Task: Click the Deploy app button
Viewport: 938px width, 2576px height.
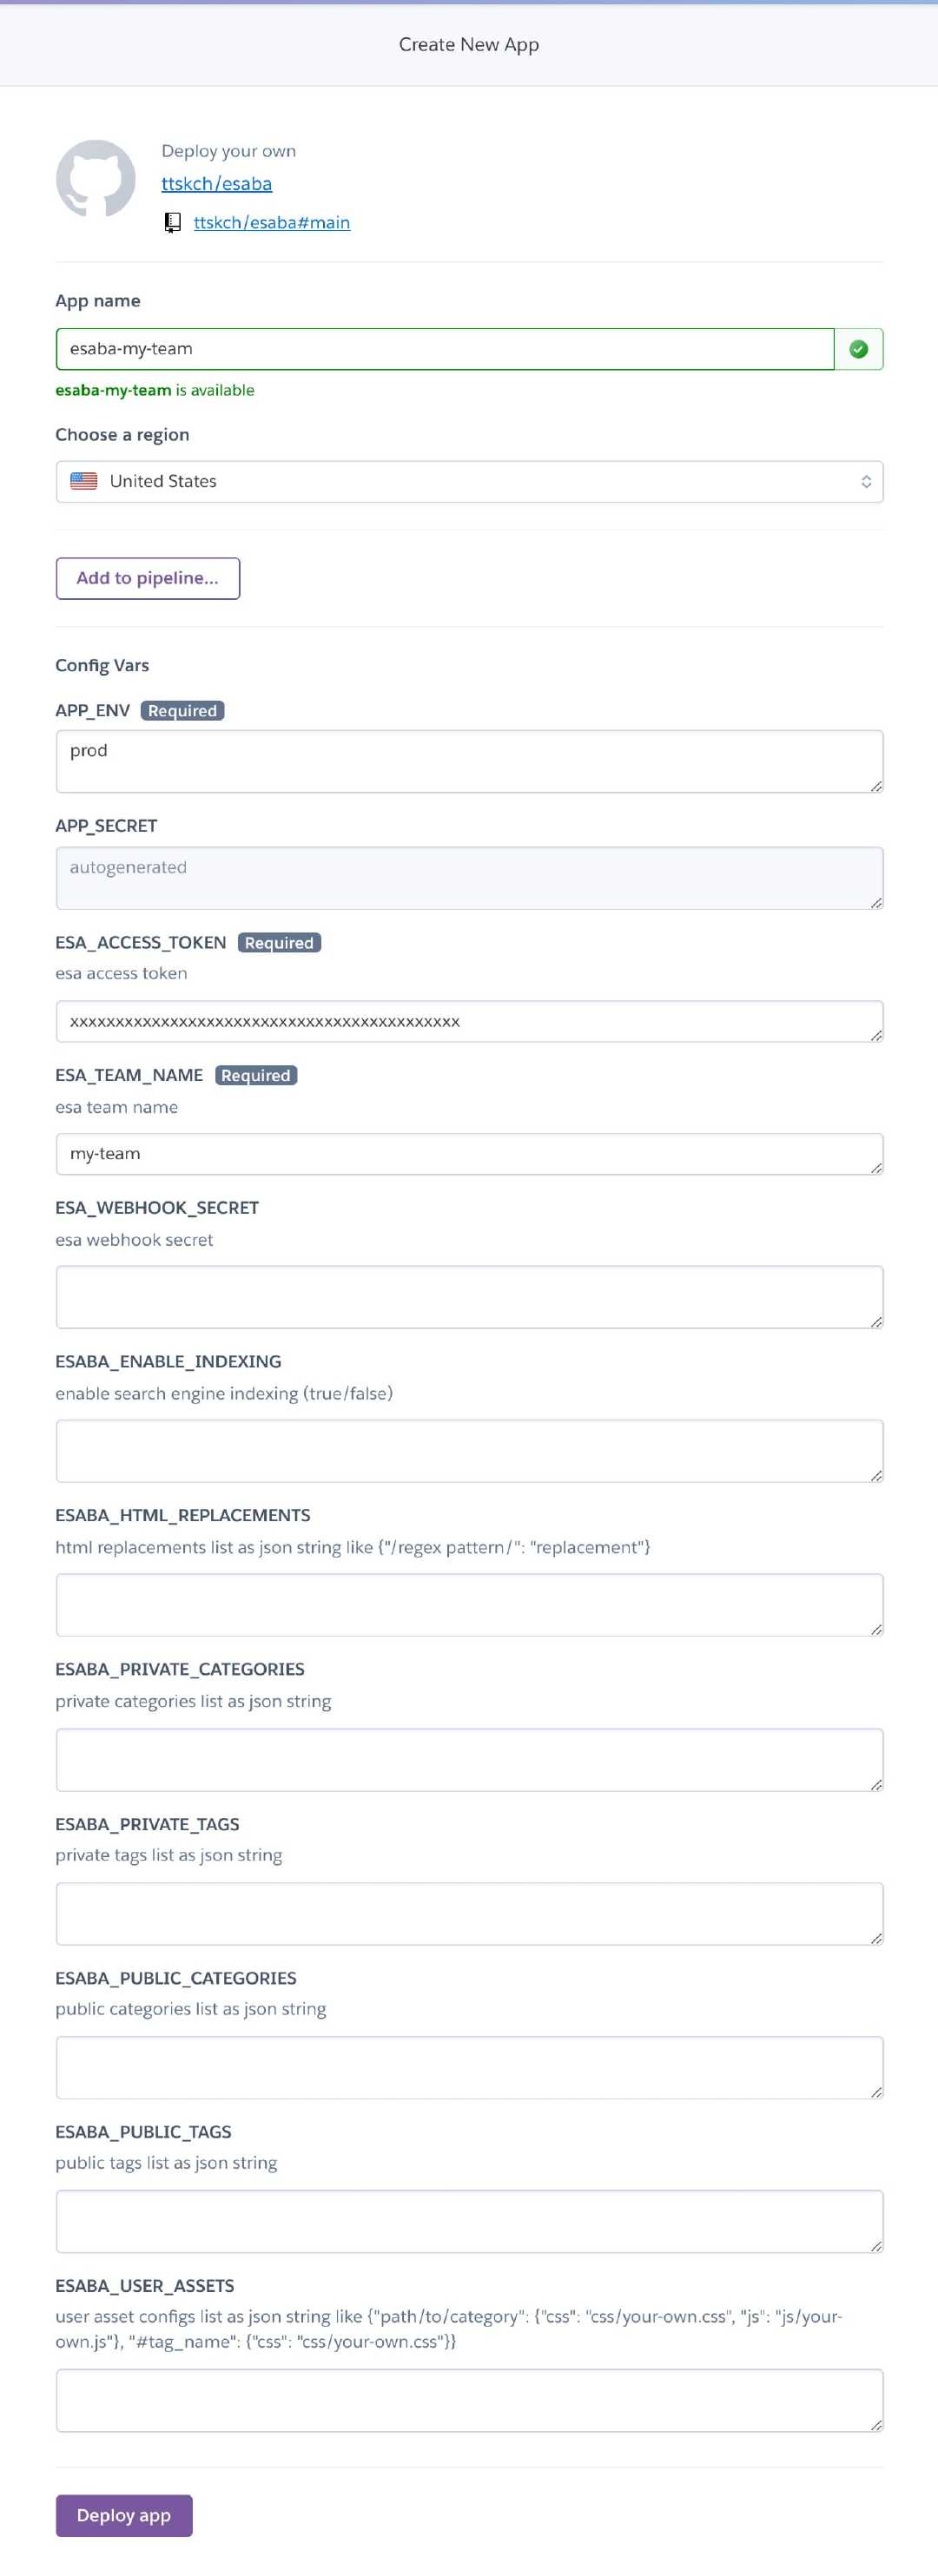Action: tap(124, 2514)
